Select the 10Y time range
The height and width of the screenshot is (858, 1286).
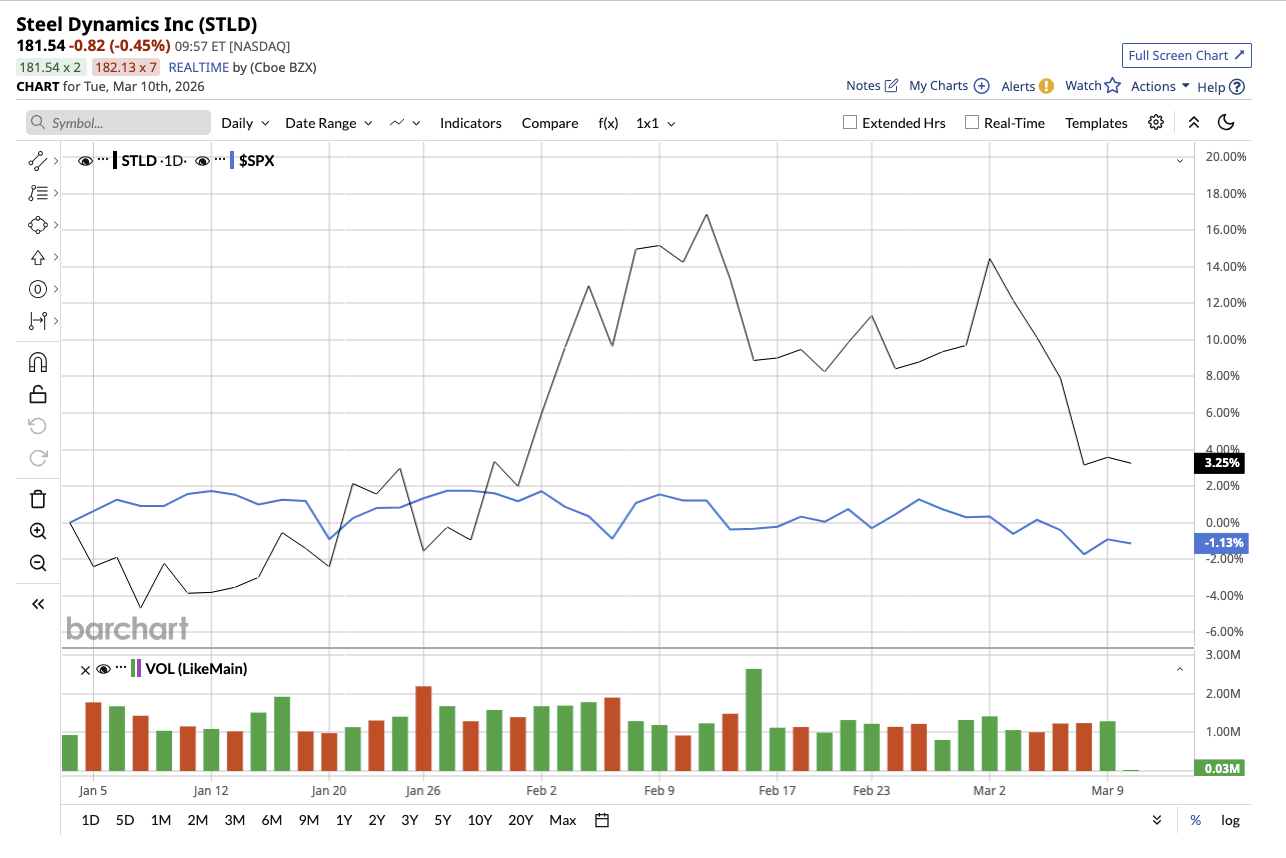480,820
